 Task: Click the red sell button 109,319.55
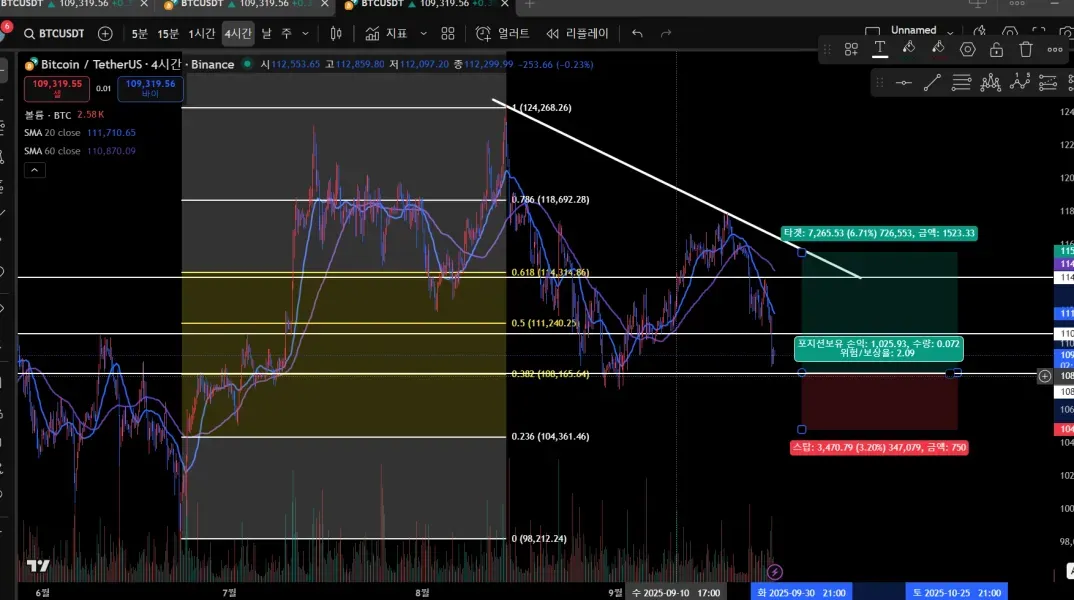[x=57, y=88]
